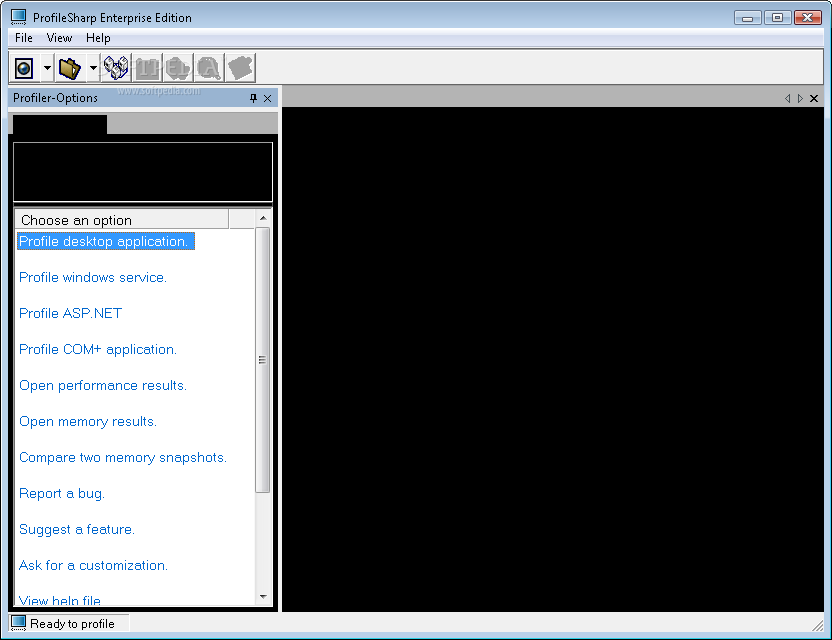Click the 'Choose an option' column header
Image resolution: width=832 pixels, height=640 pixels.
click(123, 220)
